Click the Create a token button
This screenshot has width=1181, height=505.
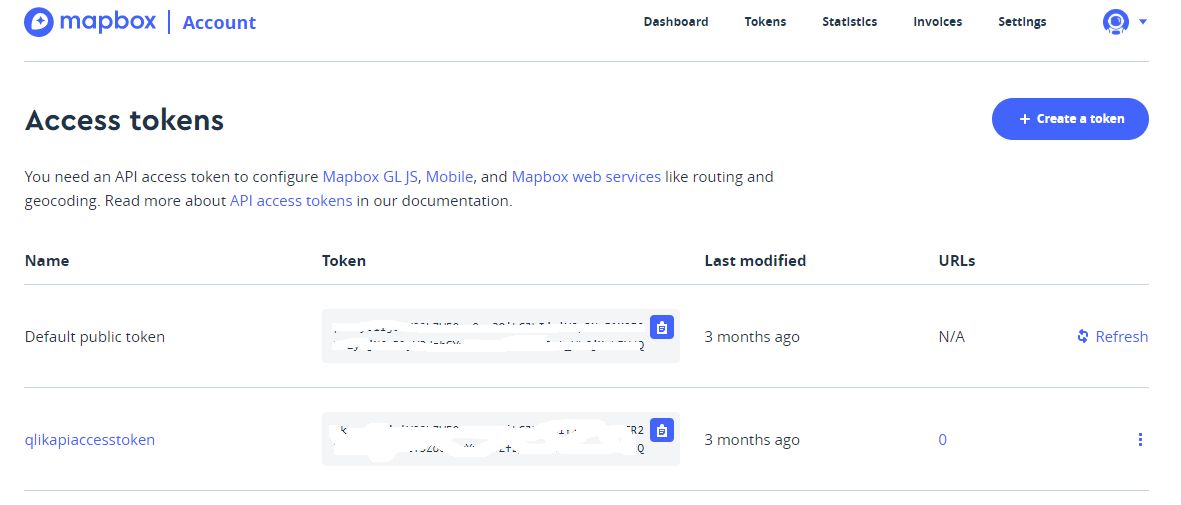coord(1070,119)
